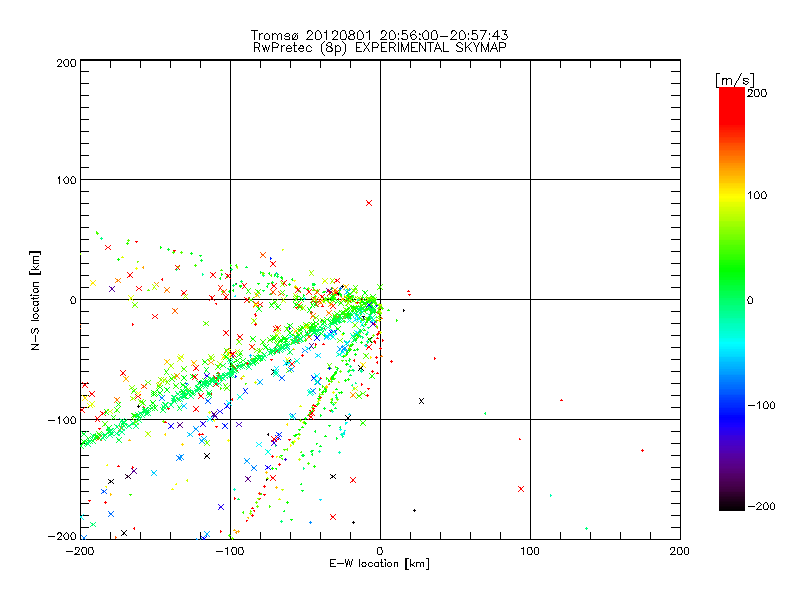
Task: Click the colorbar label '-200' at the bottom
Action: (x=761, y=506)
